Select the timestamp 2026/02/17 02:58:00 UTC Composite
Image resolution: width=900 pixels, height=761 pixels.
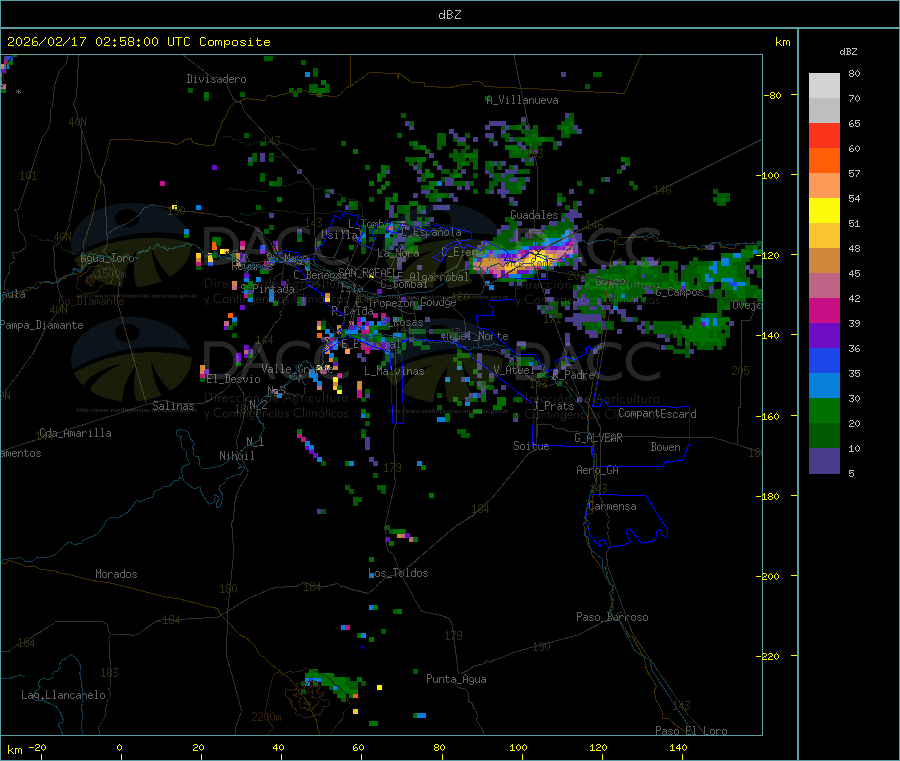click(138, 42)
